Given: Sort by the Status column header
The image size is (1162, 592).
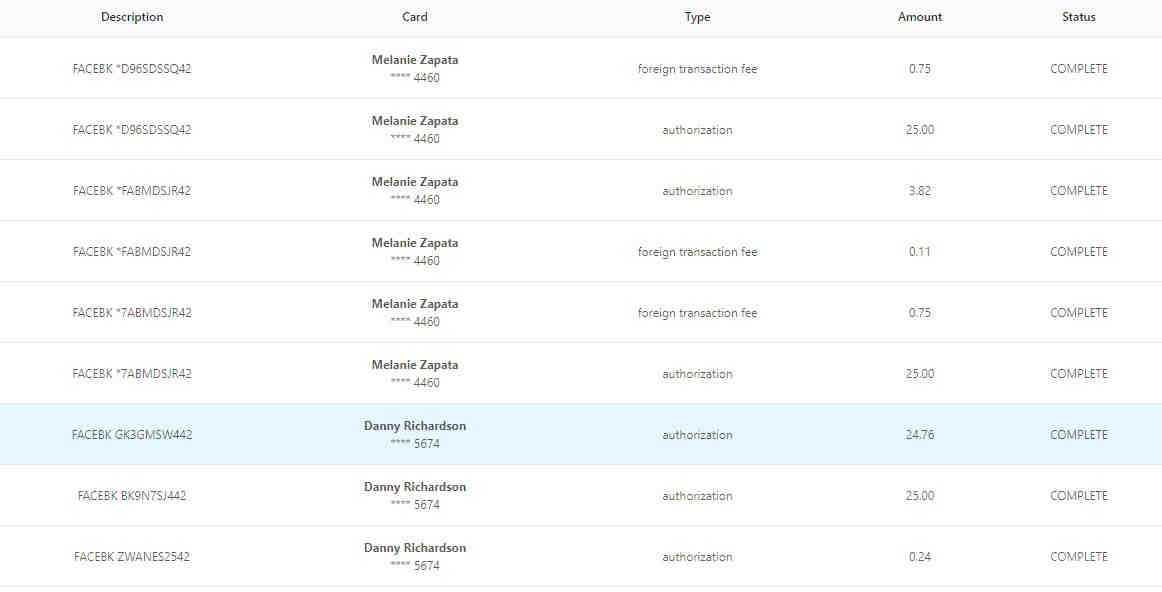Looking at the screenshot, I should click(1079, 17).
